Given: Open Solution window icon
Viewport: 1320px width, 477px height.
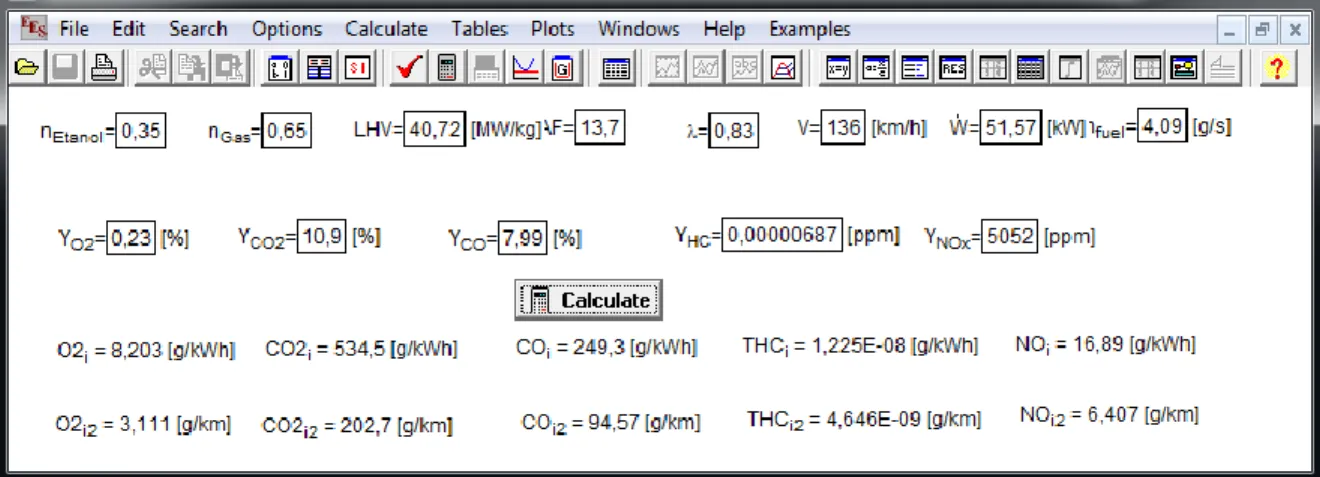Looking at the screenshot, I should 916,68.
